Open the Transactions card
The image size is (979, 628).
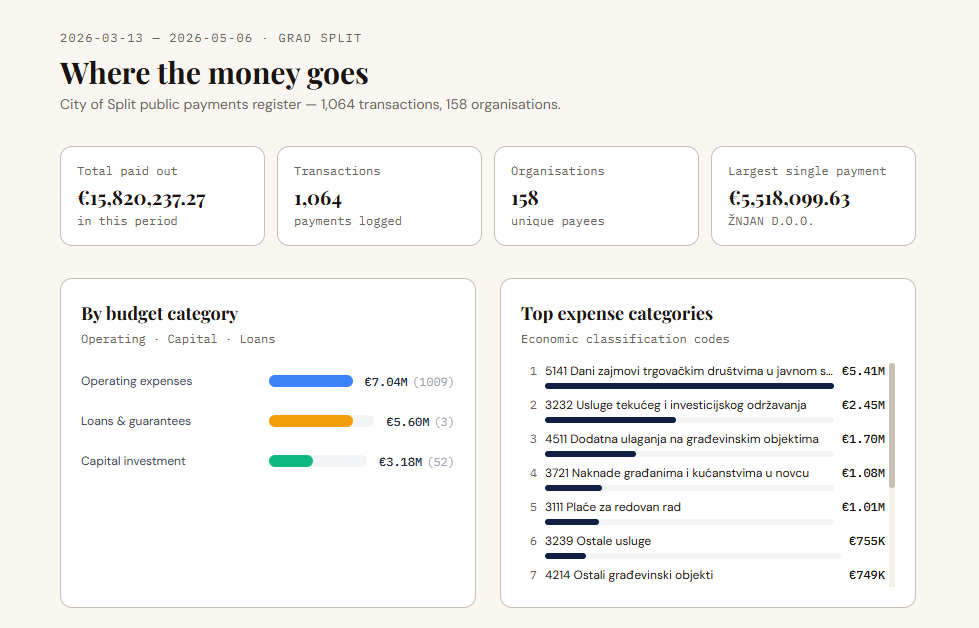pos(380,196)
